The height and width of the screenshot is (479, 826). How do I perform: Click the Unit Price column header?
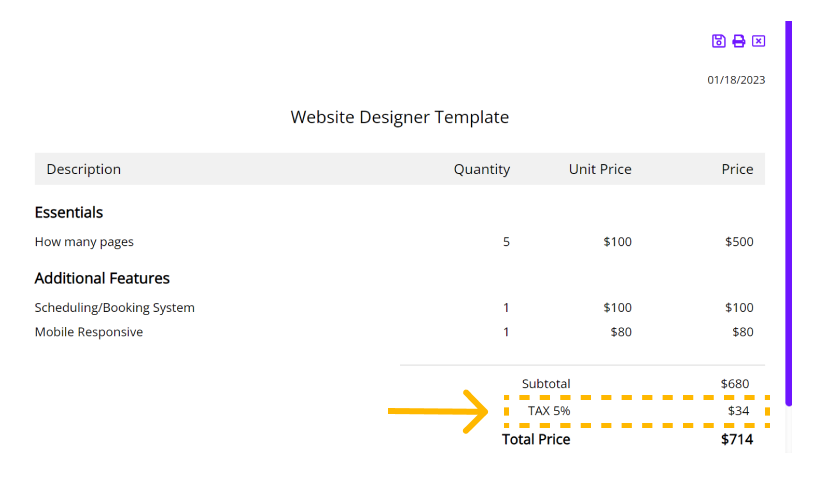tap(600, 169)
